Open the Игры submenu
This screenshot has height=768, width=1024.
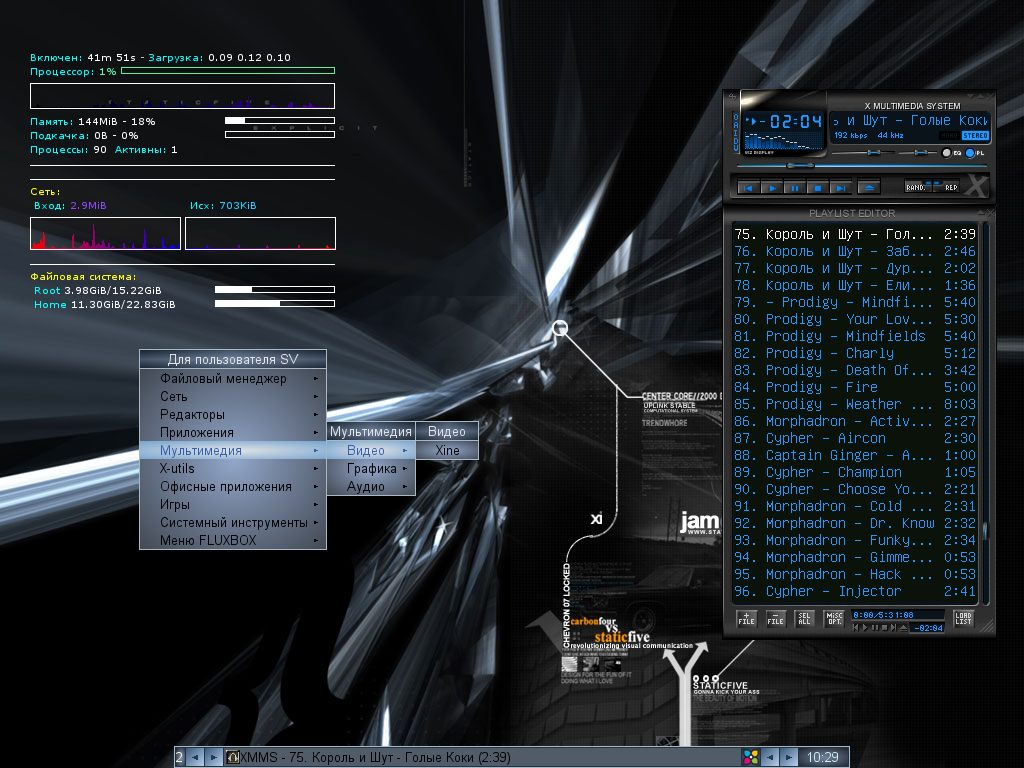click(x=233, y=504)
